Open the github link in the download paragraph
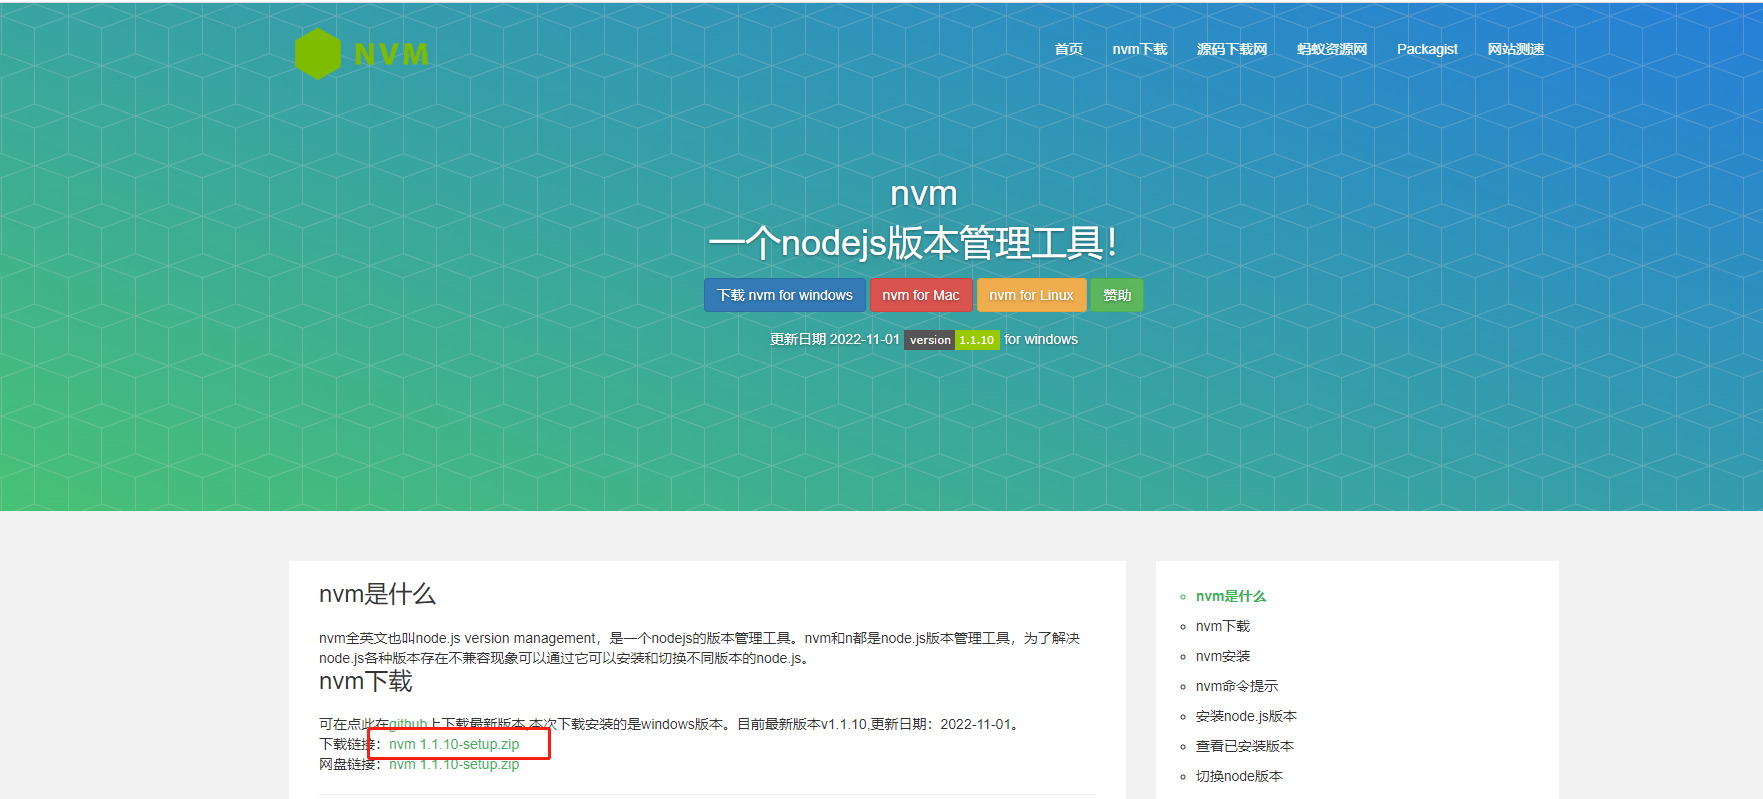Image resolution: width=1763 pixels, height=799 pixels. (x=408, y=724)
